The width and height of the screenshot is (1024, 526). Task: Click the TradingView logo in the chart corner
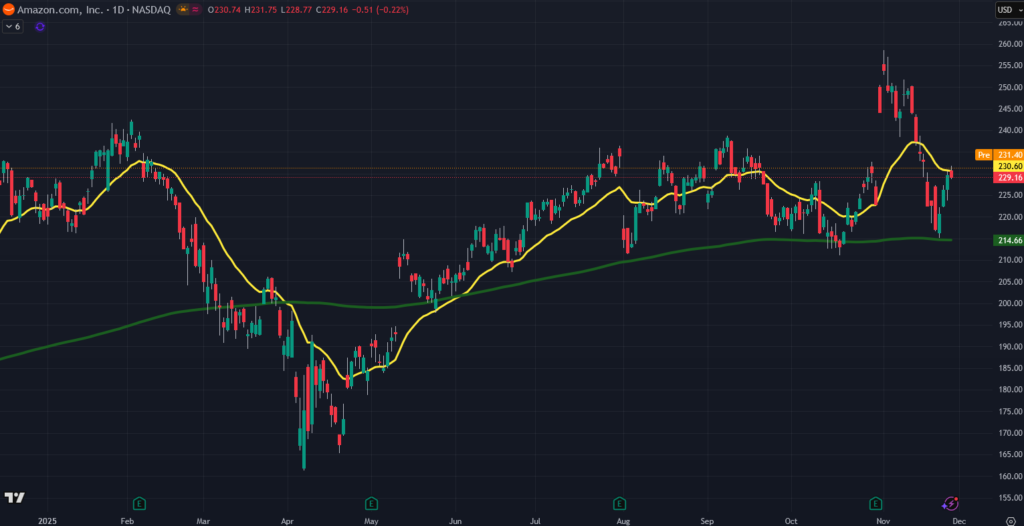(x=14, y=497)
